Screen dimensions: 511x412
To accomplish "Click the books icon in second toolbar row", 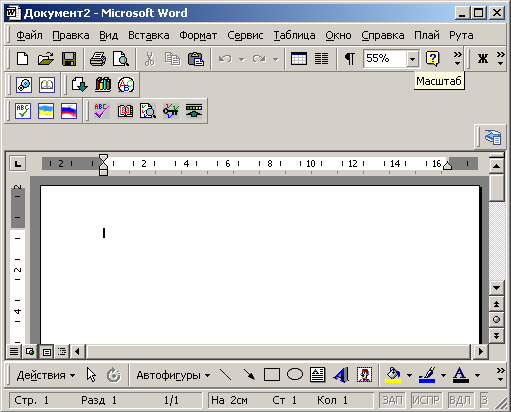I will (103, 85).
